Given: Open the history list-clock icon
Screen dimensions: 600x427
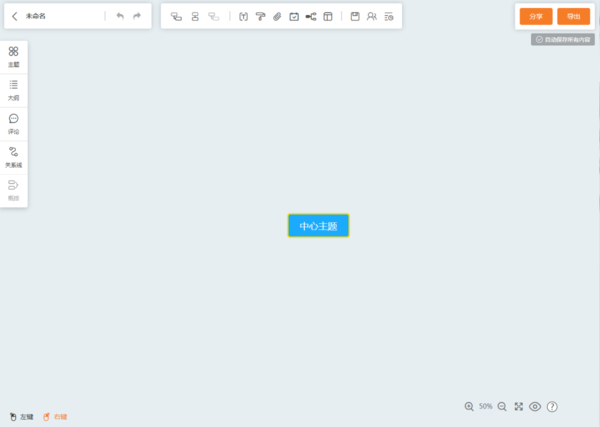Looking at the screenshot, I should [389, 16].
